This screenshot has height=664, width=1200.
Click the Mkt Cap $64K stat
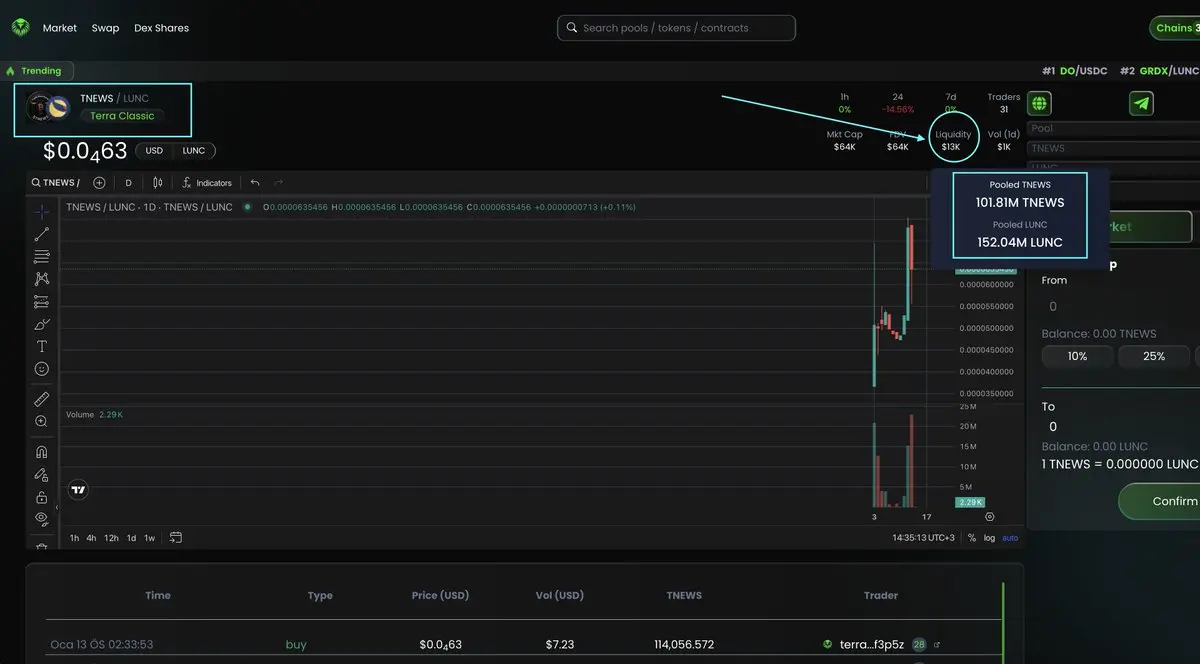845,140
